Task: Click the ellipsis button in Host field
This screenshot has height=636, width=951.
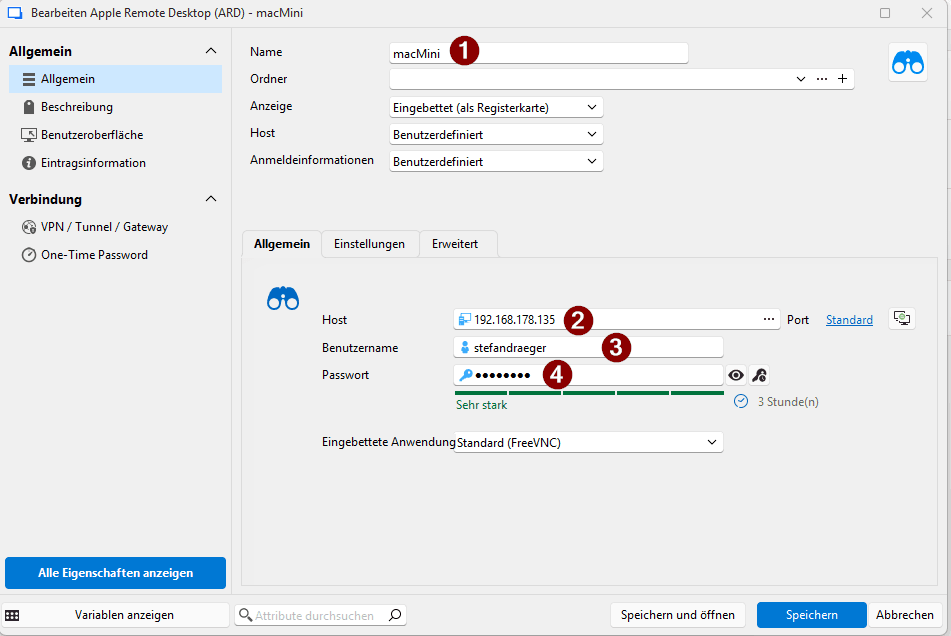Action: coord(769,319)
